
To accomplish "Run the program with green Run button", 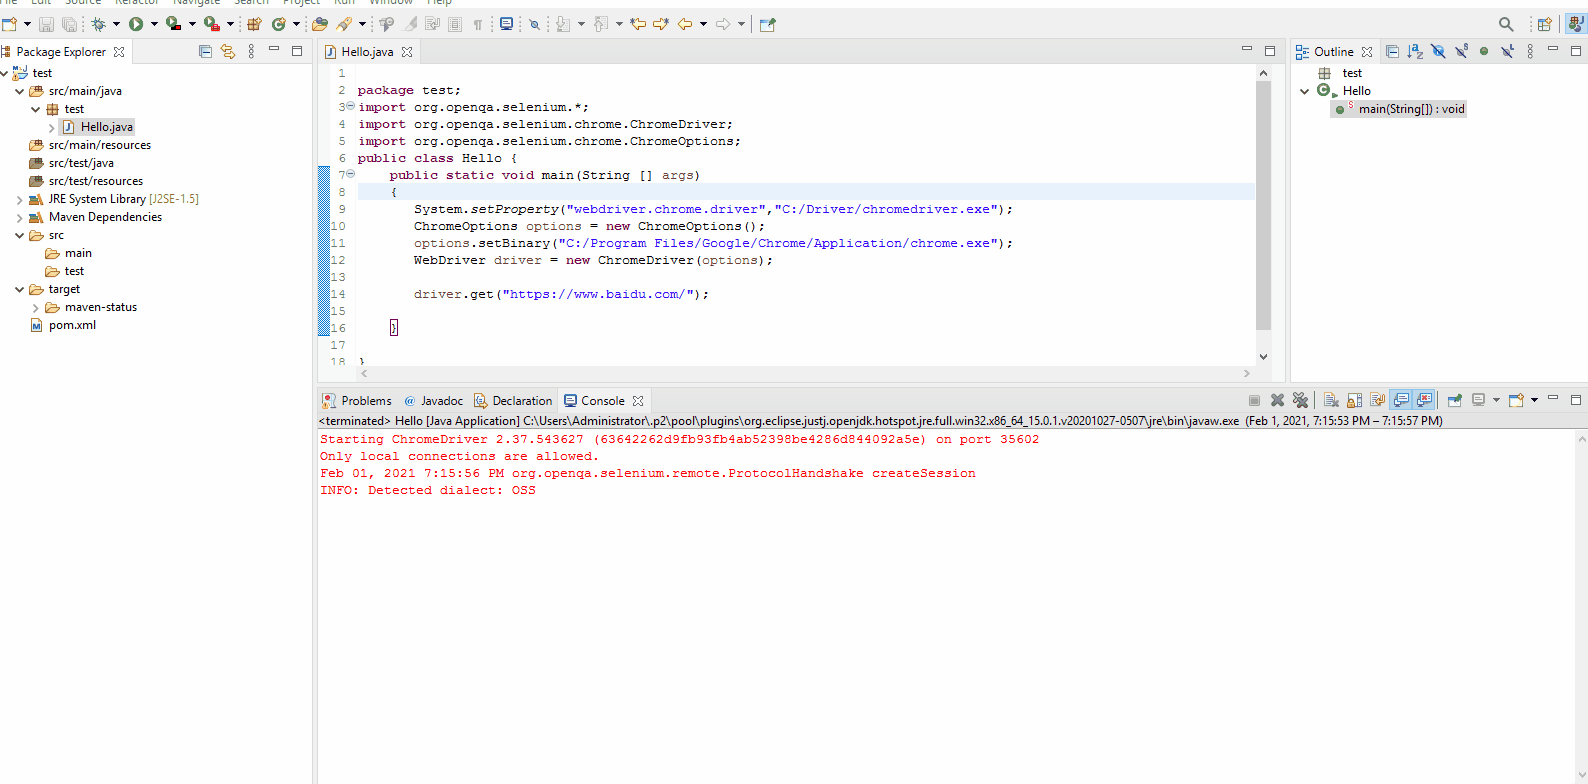I will [x=136, y=24].
